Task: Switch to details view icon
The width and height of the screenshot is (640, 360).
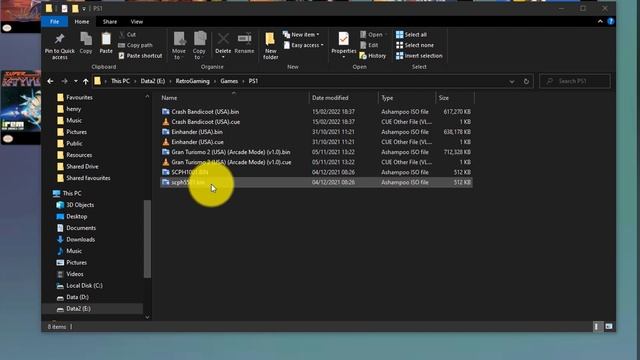Action: 597,327
